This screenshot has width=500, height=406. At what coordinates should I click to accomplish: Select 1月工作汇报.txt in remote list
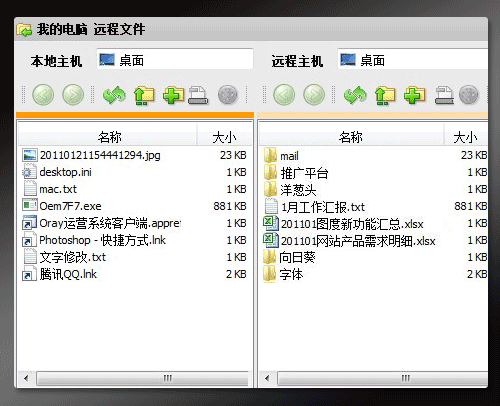pyautogui.click(x=374, y=207)
